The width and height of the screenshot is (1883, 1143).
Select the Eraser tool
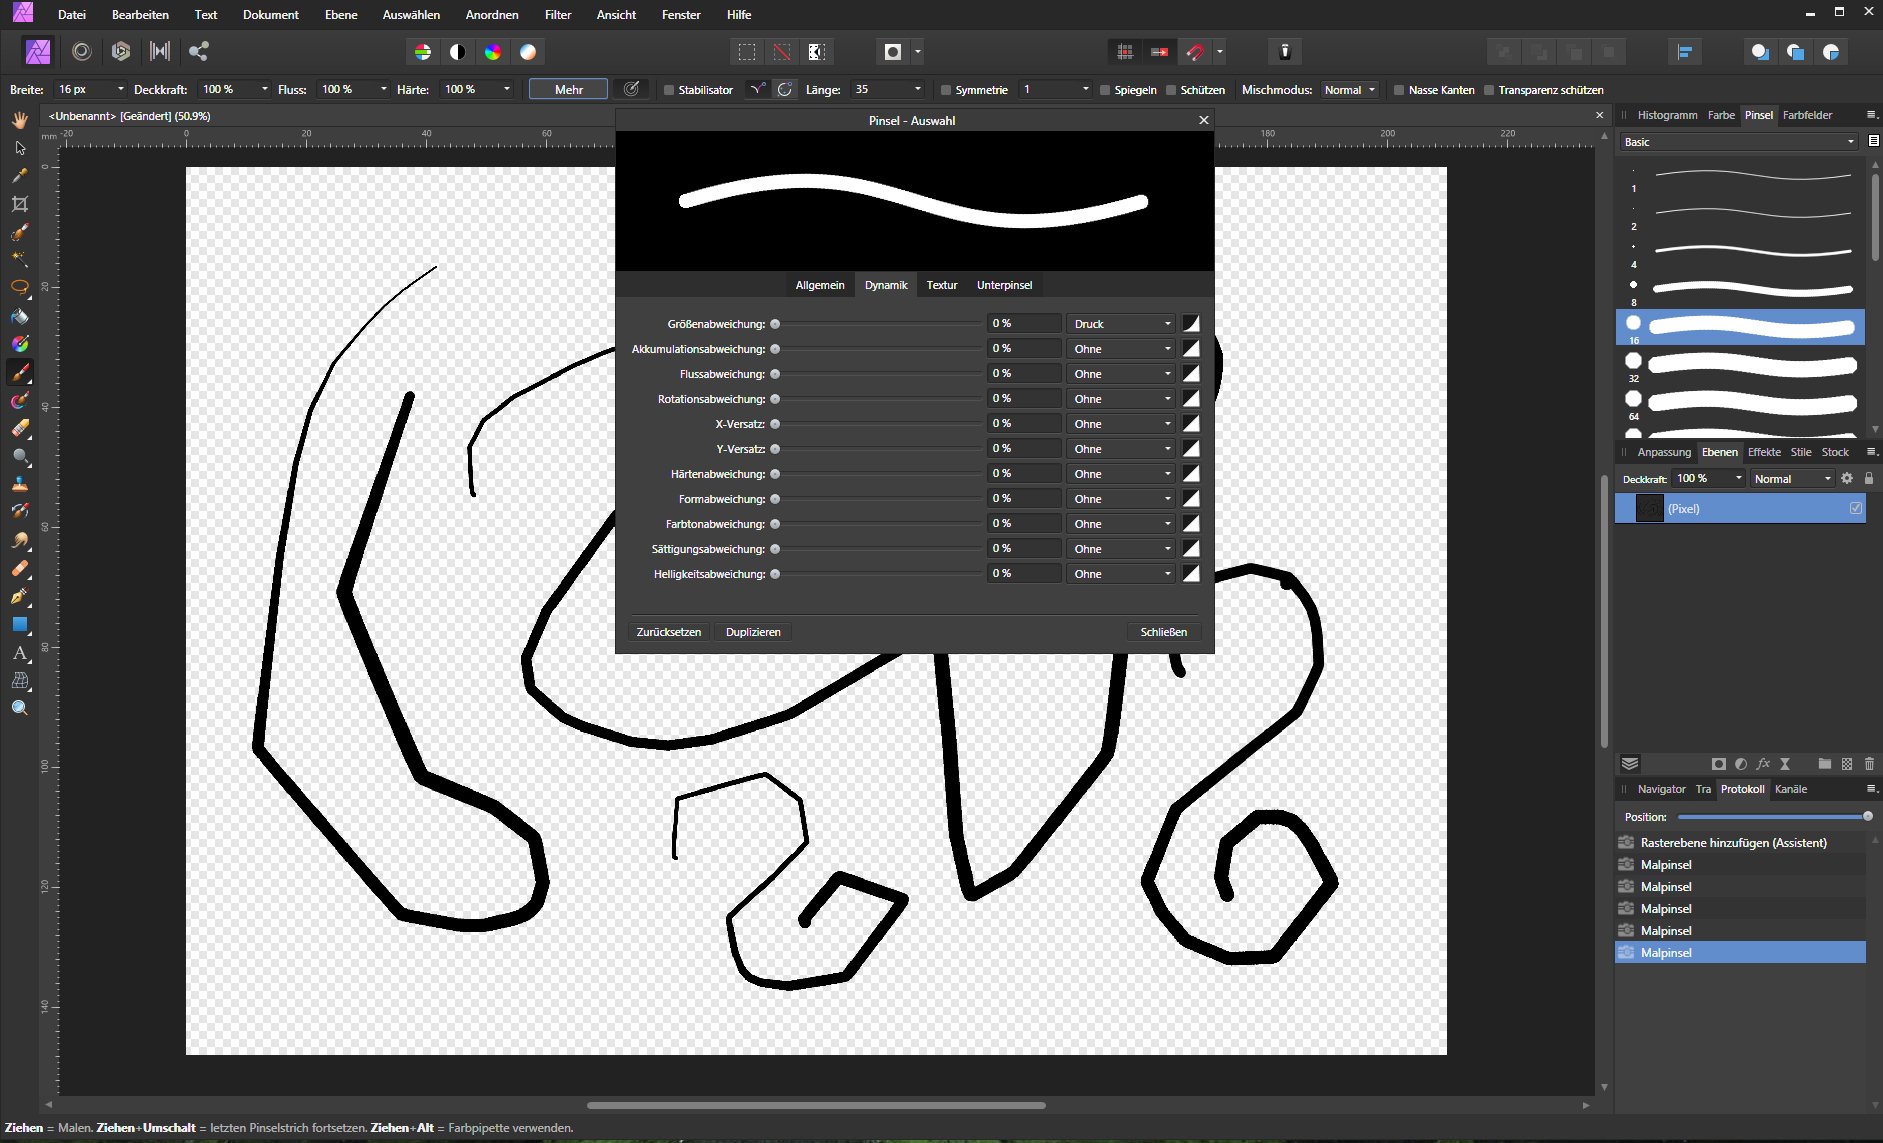[x=20, y=428]
